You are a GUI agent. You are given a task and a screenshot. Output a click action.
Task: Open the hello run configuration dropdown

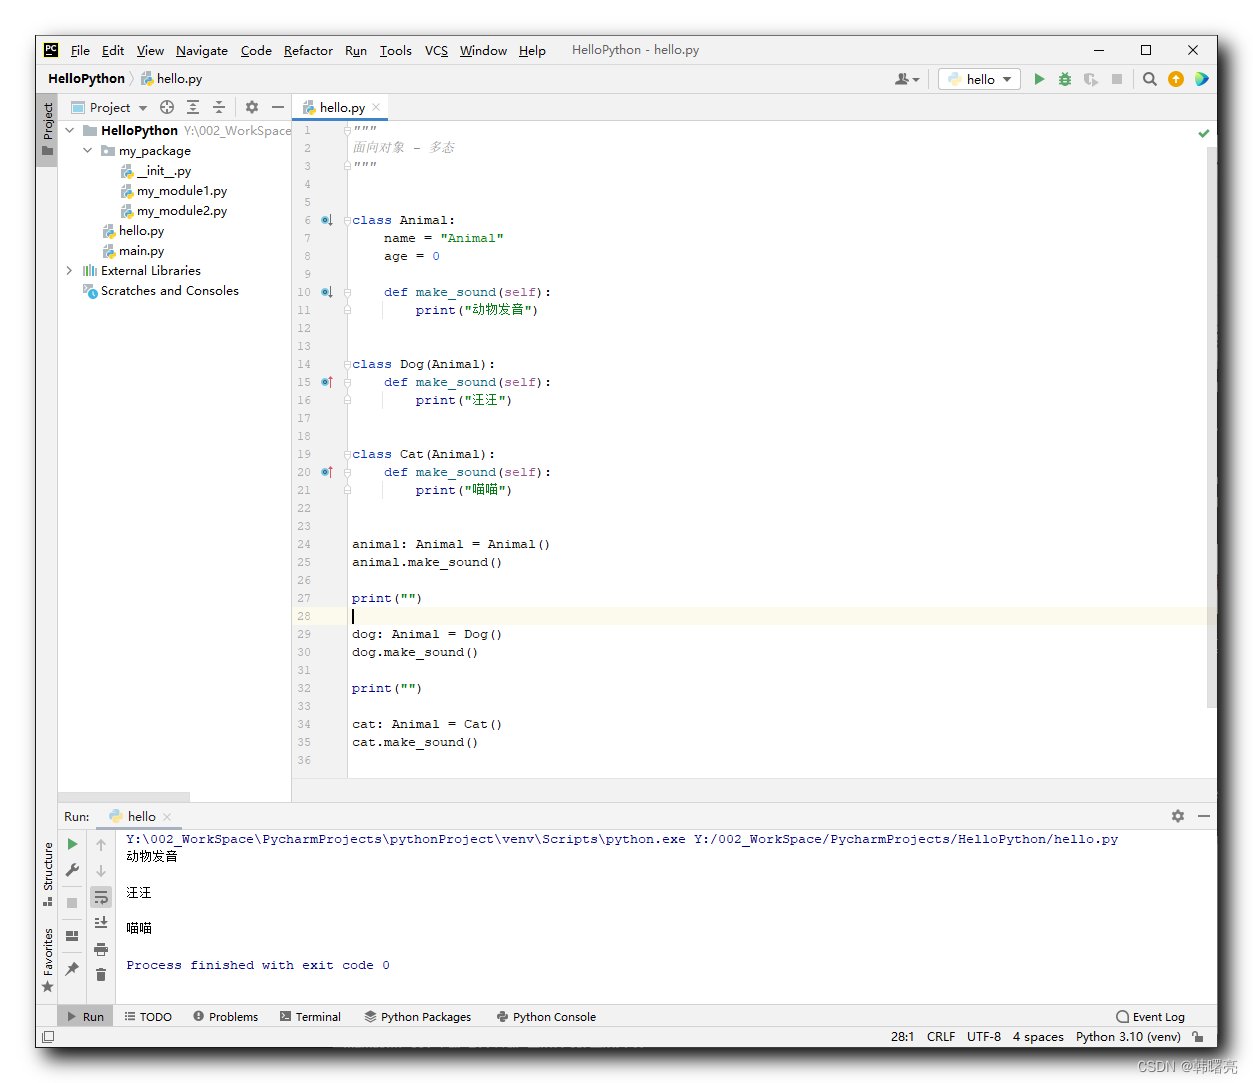tap(979, 79)
